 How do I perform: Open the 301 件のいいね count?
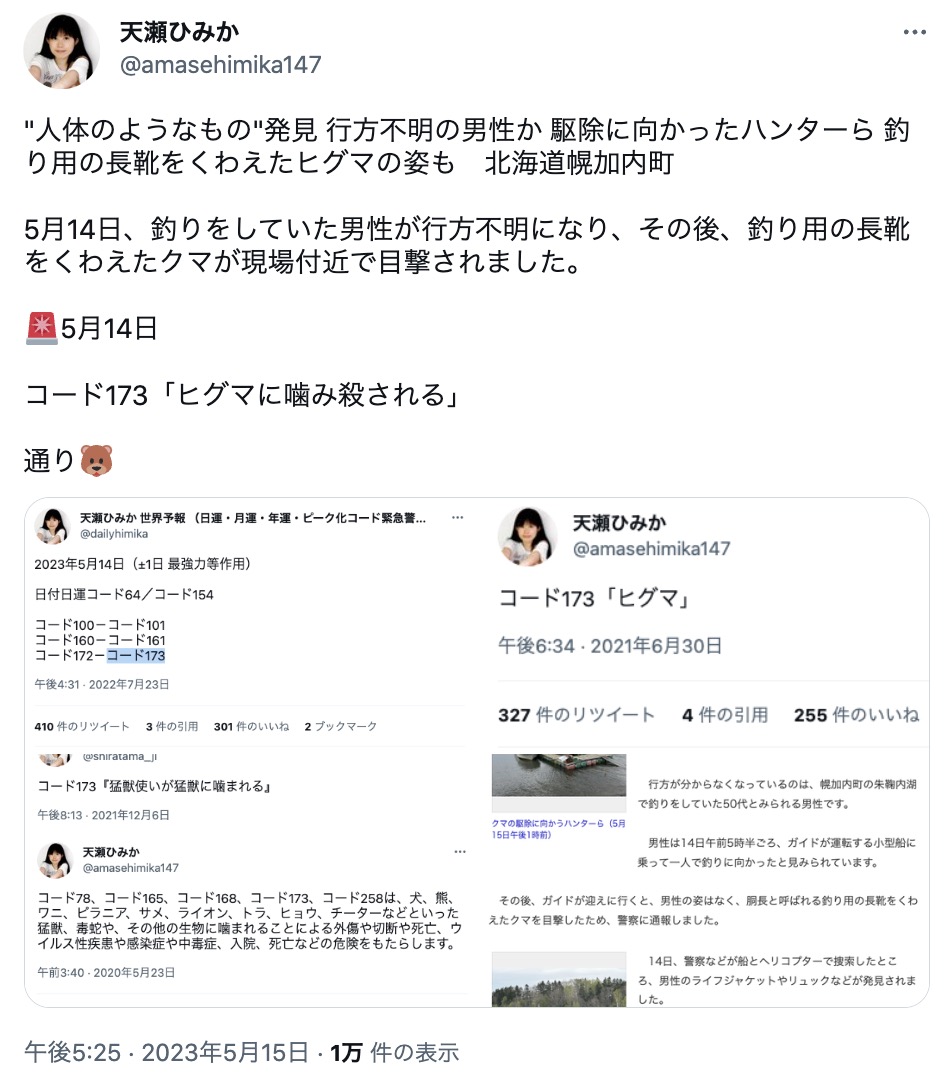click(252, 726)
